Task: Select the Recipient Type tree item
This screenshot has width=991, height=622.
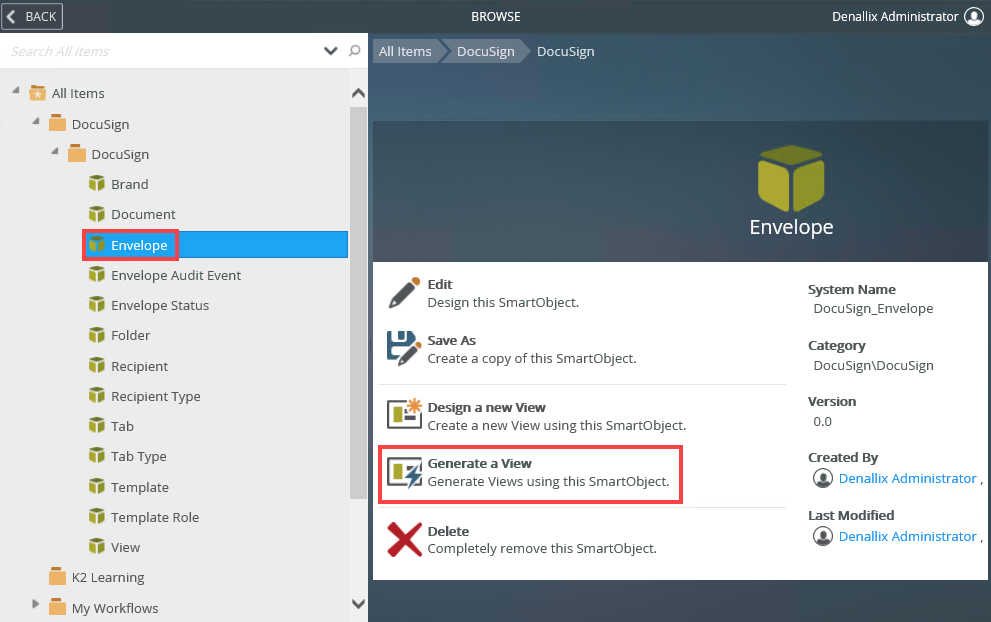Action: tap(155, 396)
